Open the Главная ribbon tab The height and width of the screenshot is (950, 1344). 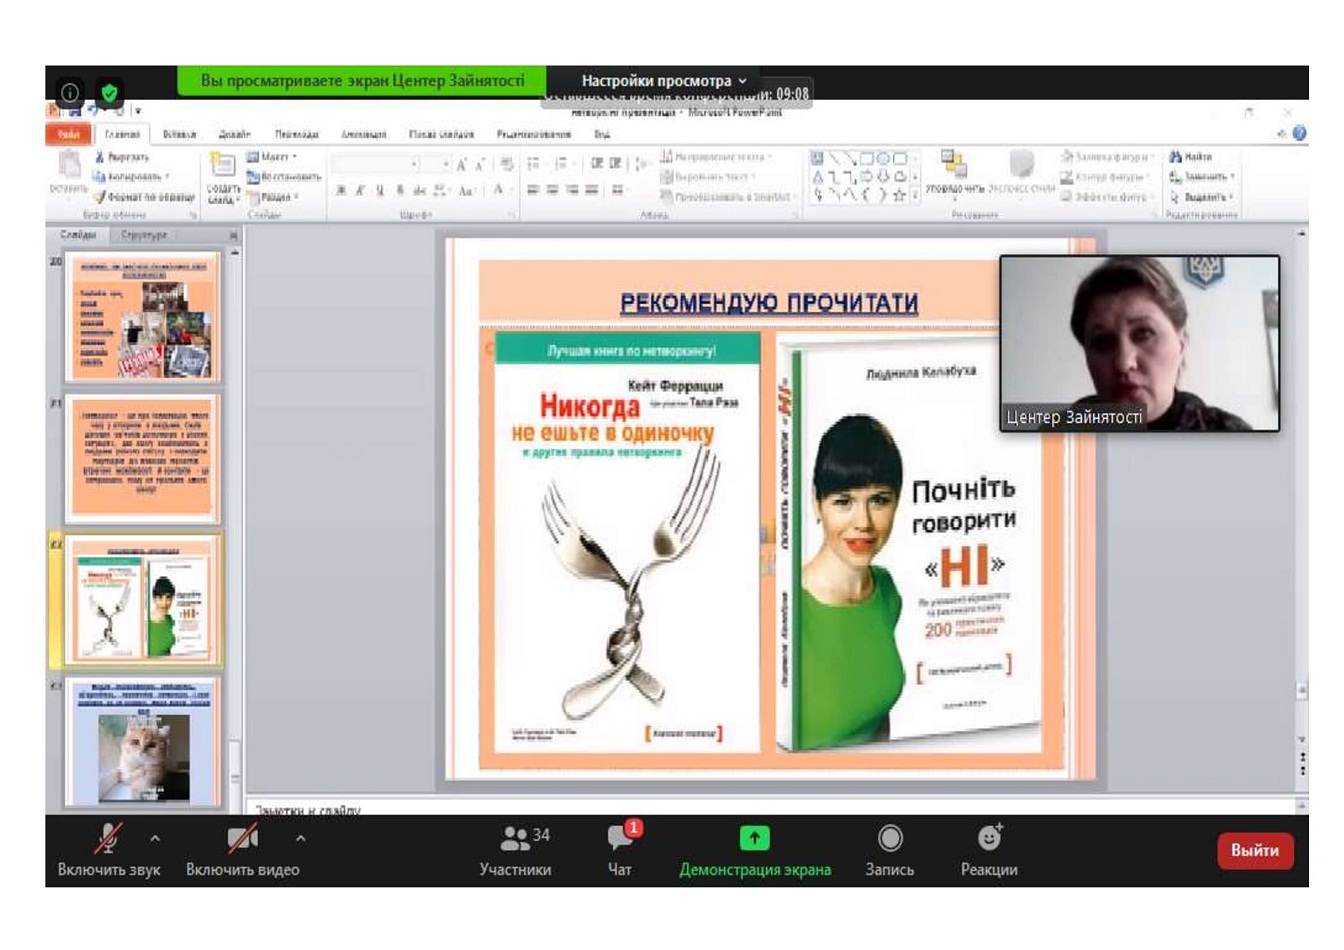click(122, 134)
